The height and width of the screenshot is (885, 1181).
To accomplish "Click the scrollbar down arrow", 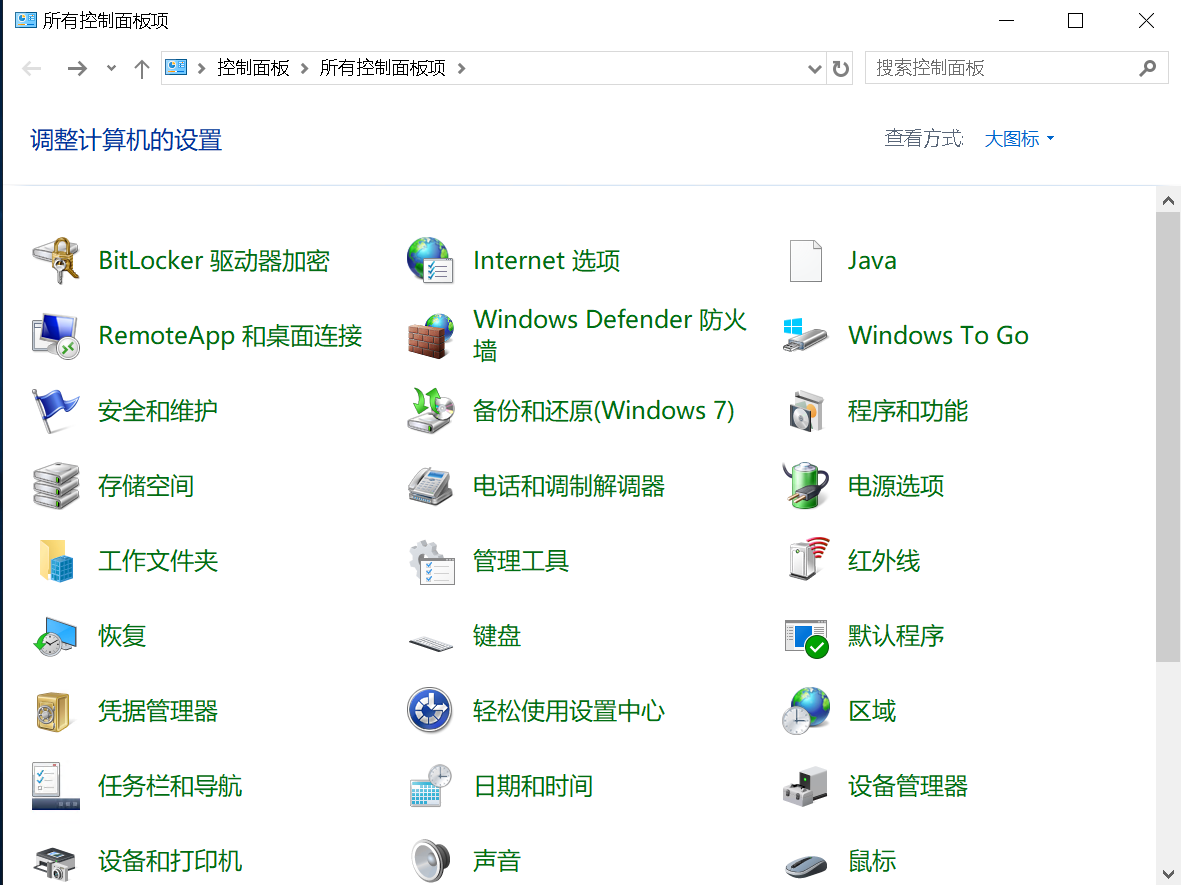I will [1168, 873].
